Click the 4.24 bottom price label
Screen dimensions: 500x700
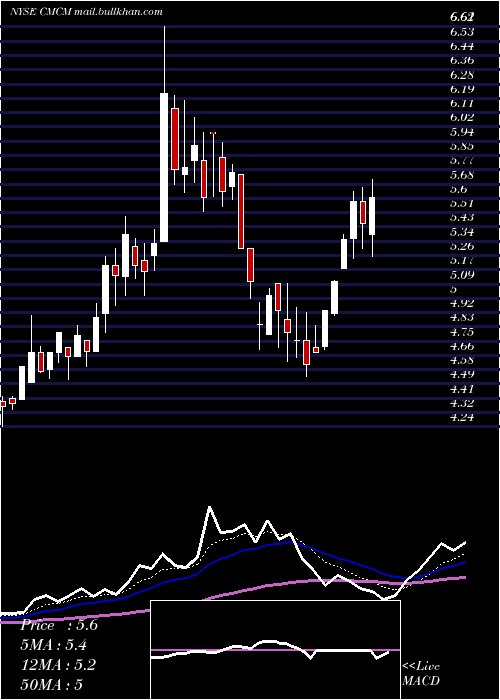(462, 417)
